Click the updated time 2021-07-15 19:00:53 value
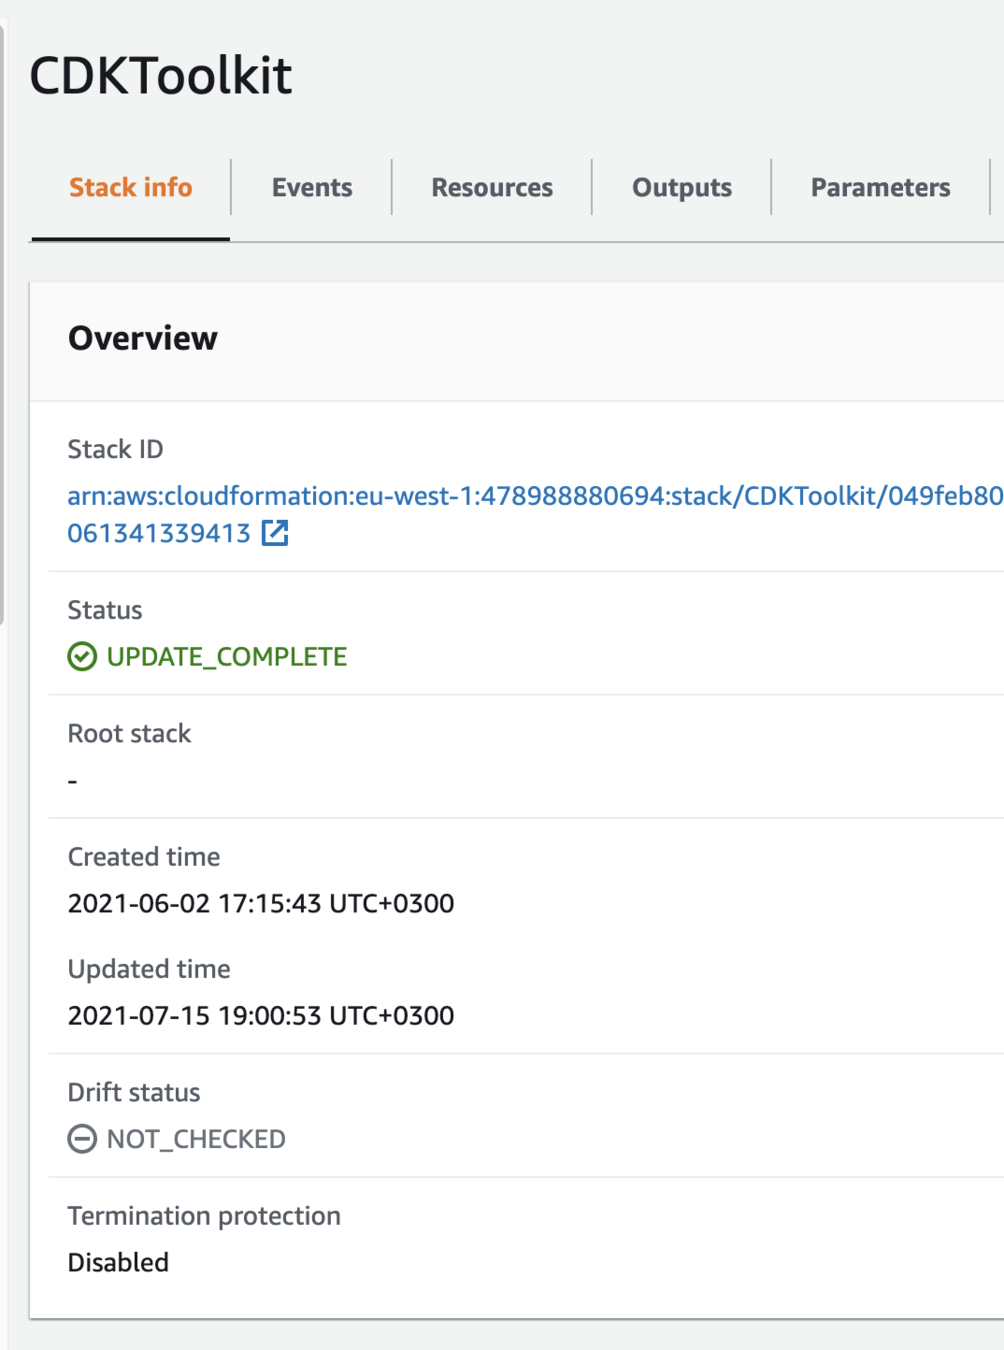The width and height of the screenshot is (1004, 1350). pyautogui.click(x=261, y=1016)
